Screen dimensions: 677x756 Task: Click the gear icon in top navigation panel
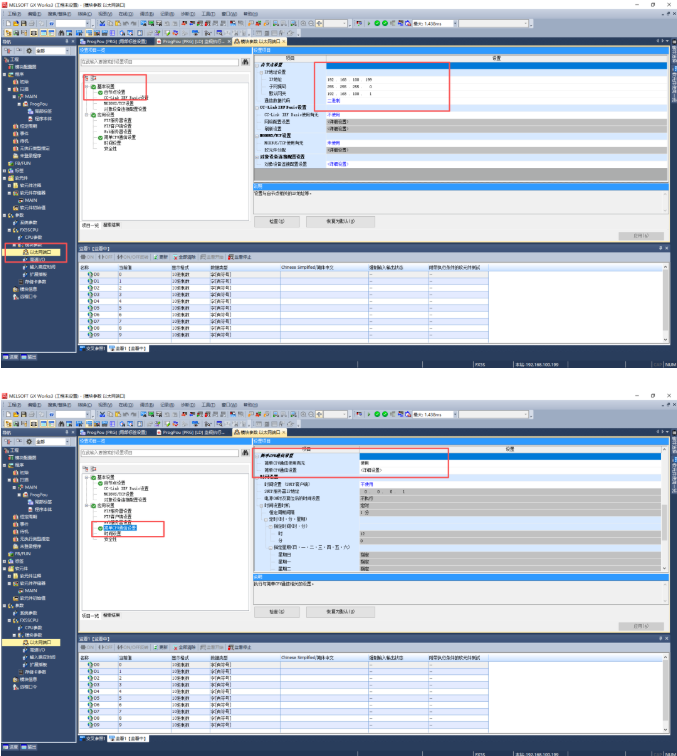pyautogui.click(x=28, y=49)
